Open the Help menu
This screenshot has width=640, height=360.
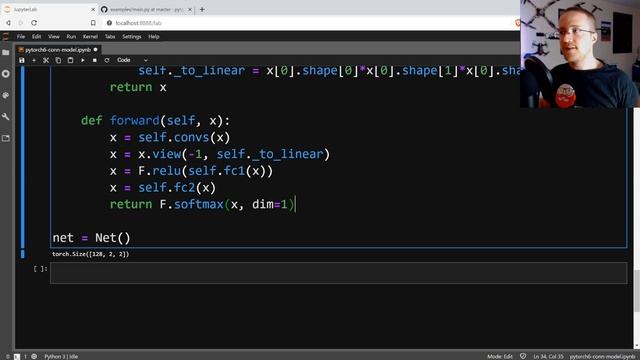153,37
